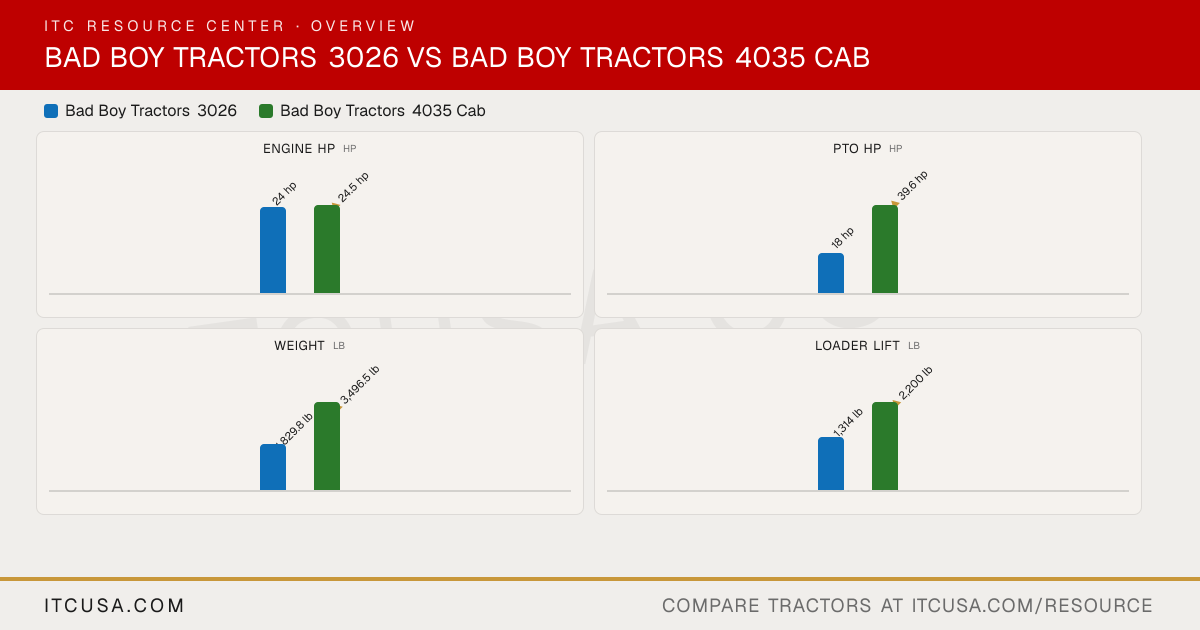The image size is (1200, 630).
Task: Click the PTO HP chart title
Action: (857, 149)
